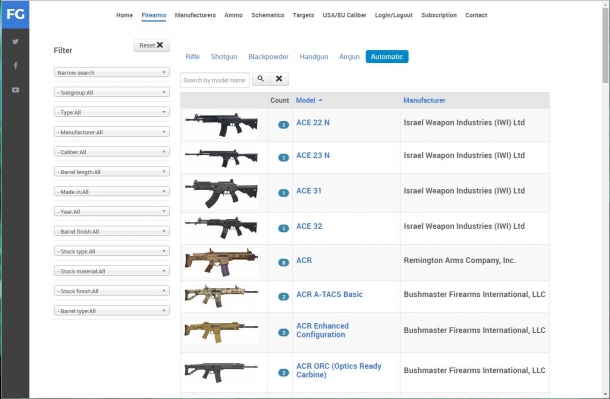Open the Subscription menu item
The height and width of the screenshot is (399, 610).
click(439, 15)
